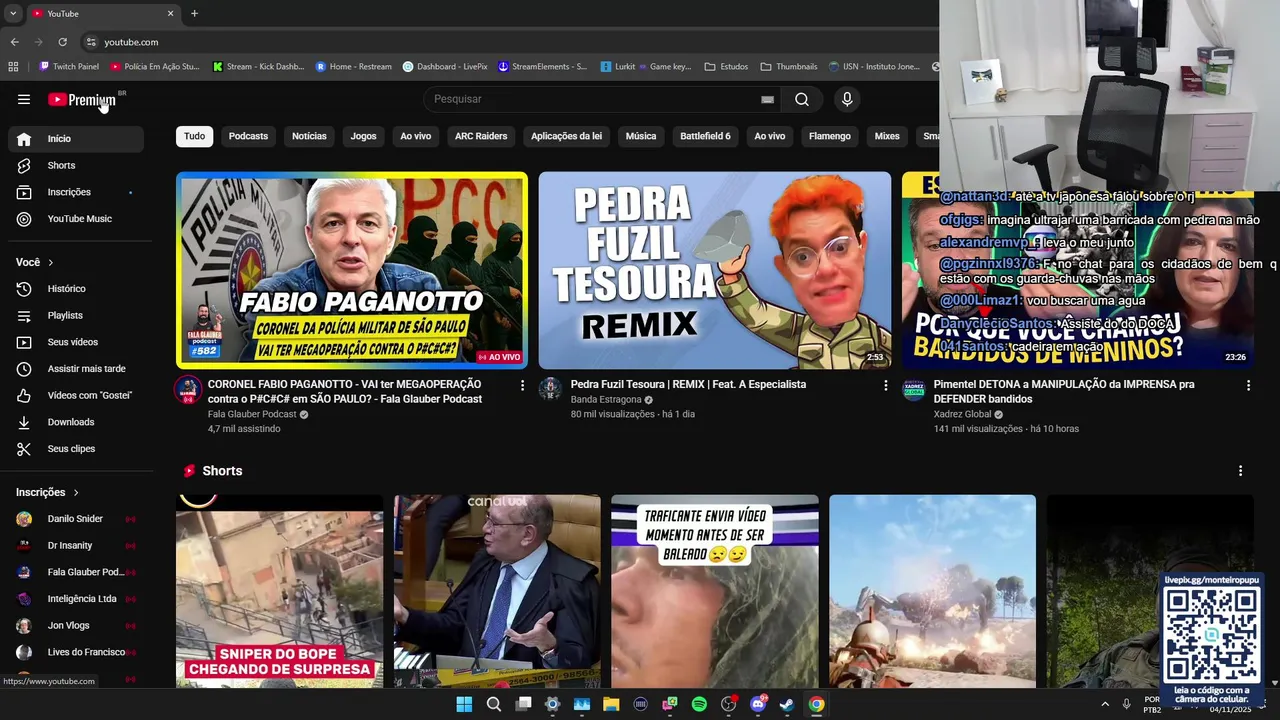The width and height of the screenshot is (1280, 720).
Task: Open Downloads in the sidebar
Action: point(76,422)
